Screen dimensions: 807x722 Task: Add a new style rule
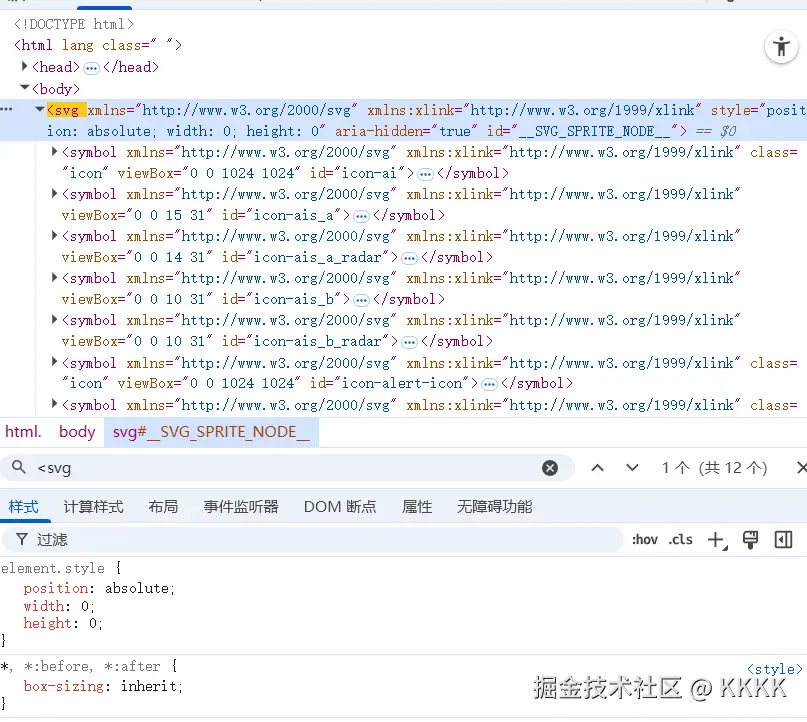coord(717,540)
